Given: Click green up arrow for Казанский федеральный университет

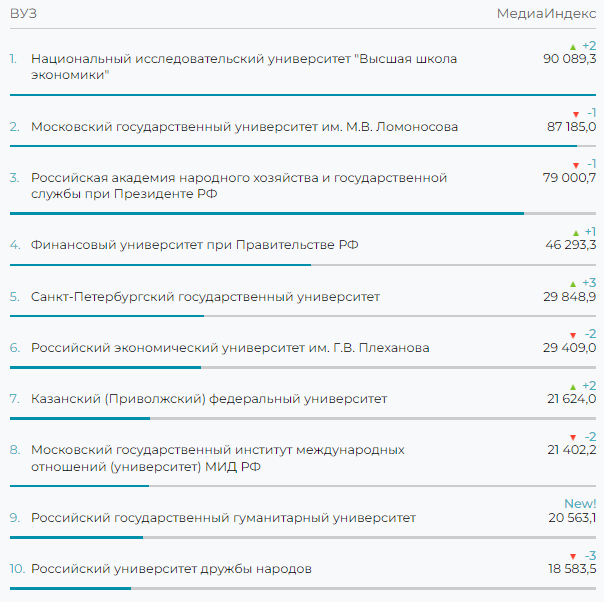Looking at the screenshot, I should pyautogui.click(x=573, y=387).
